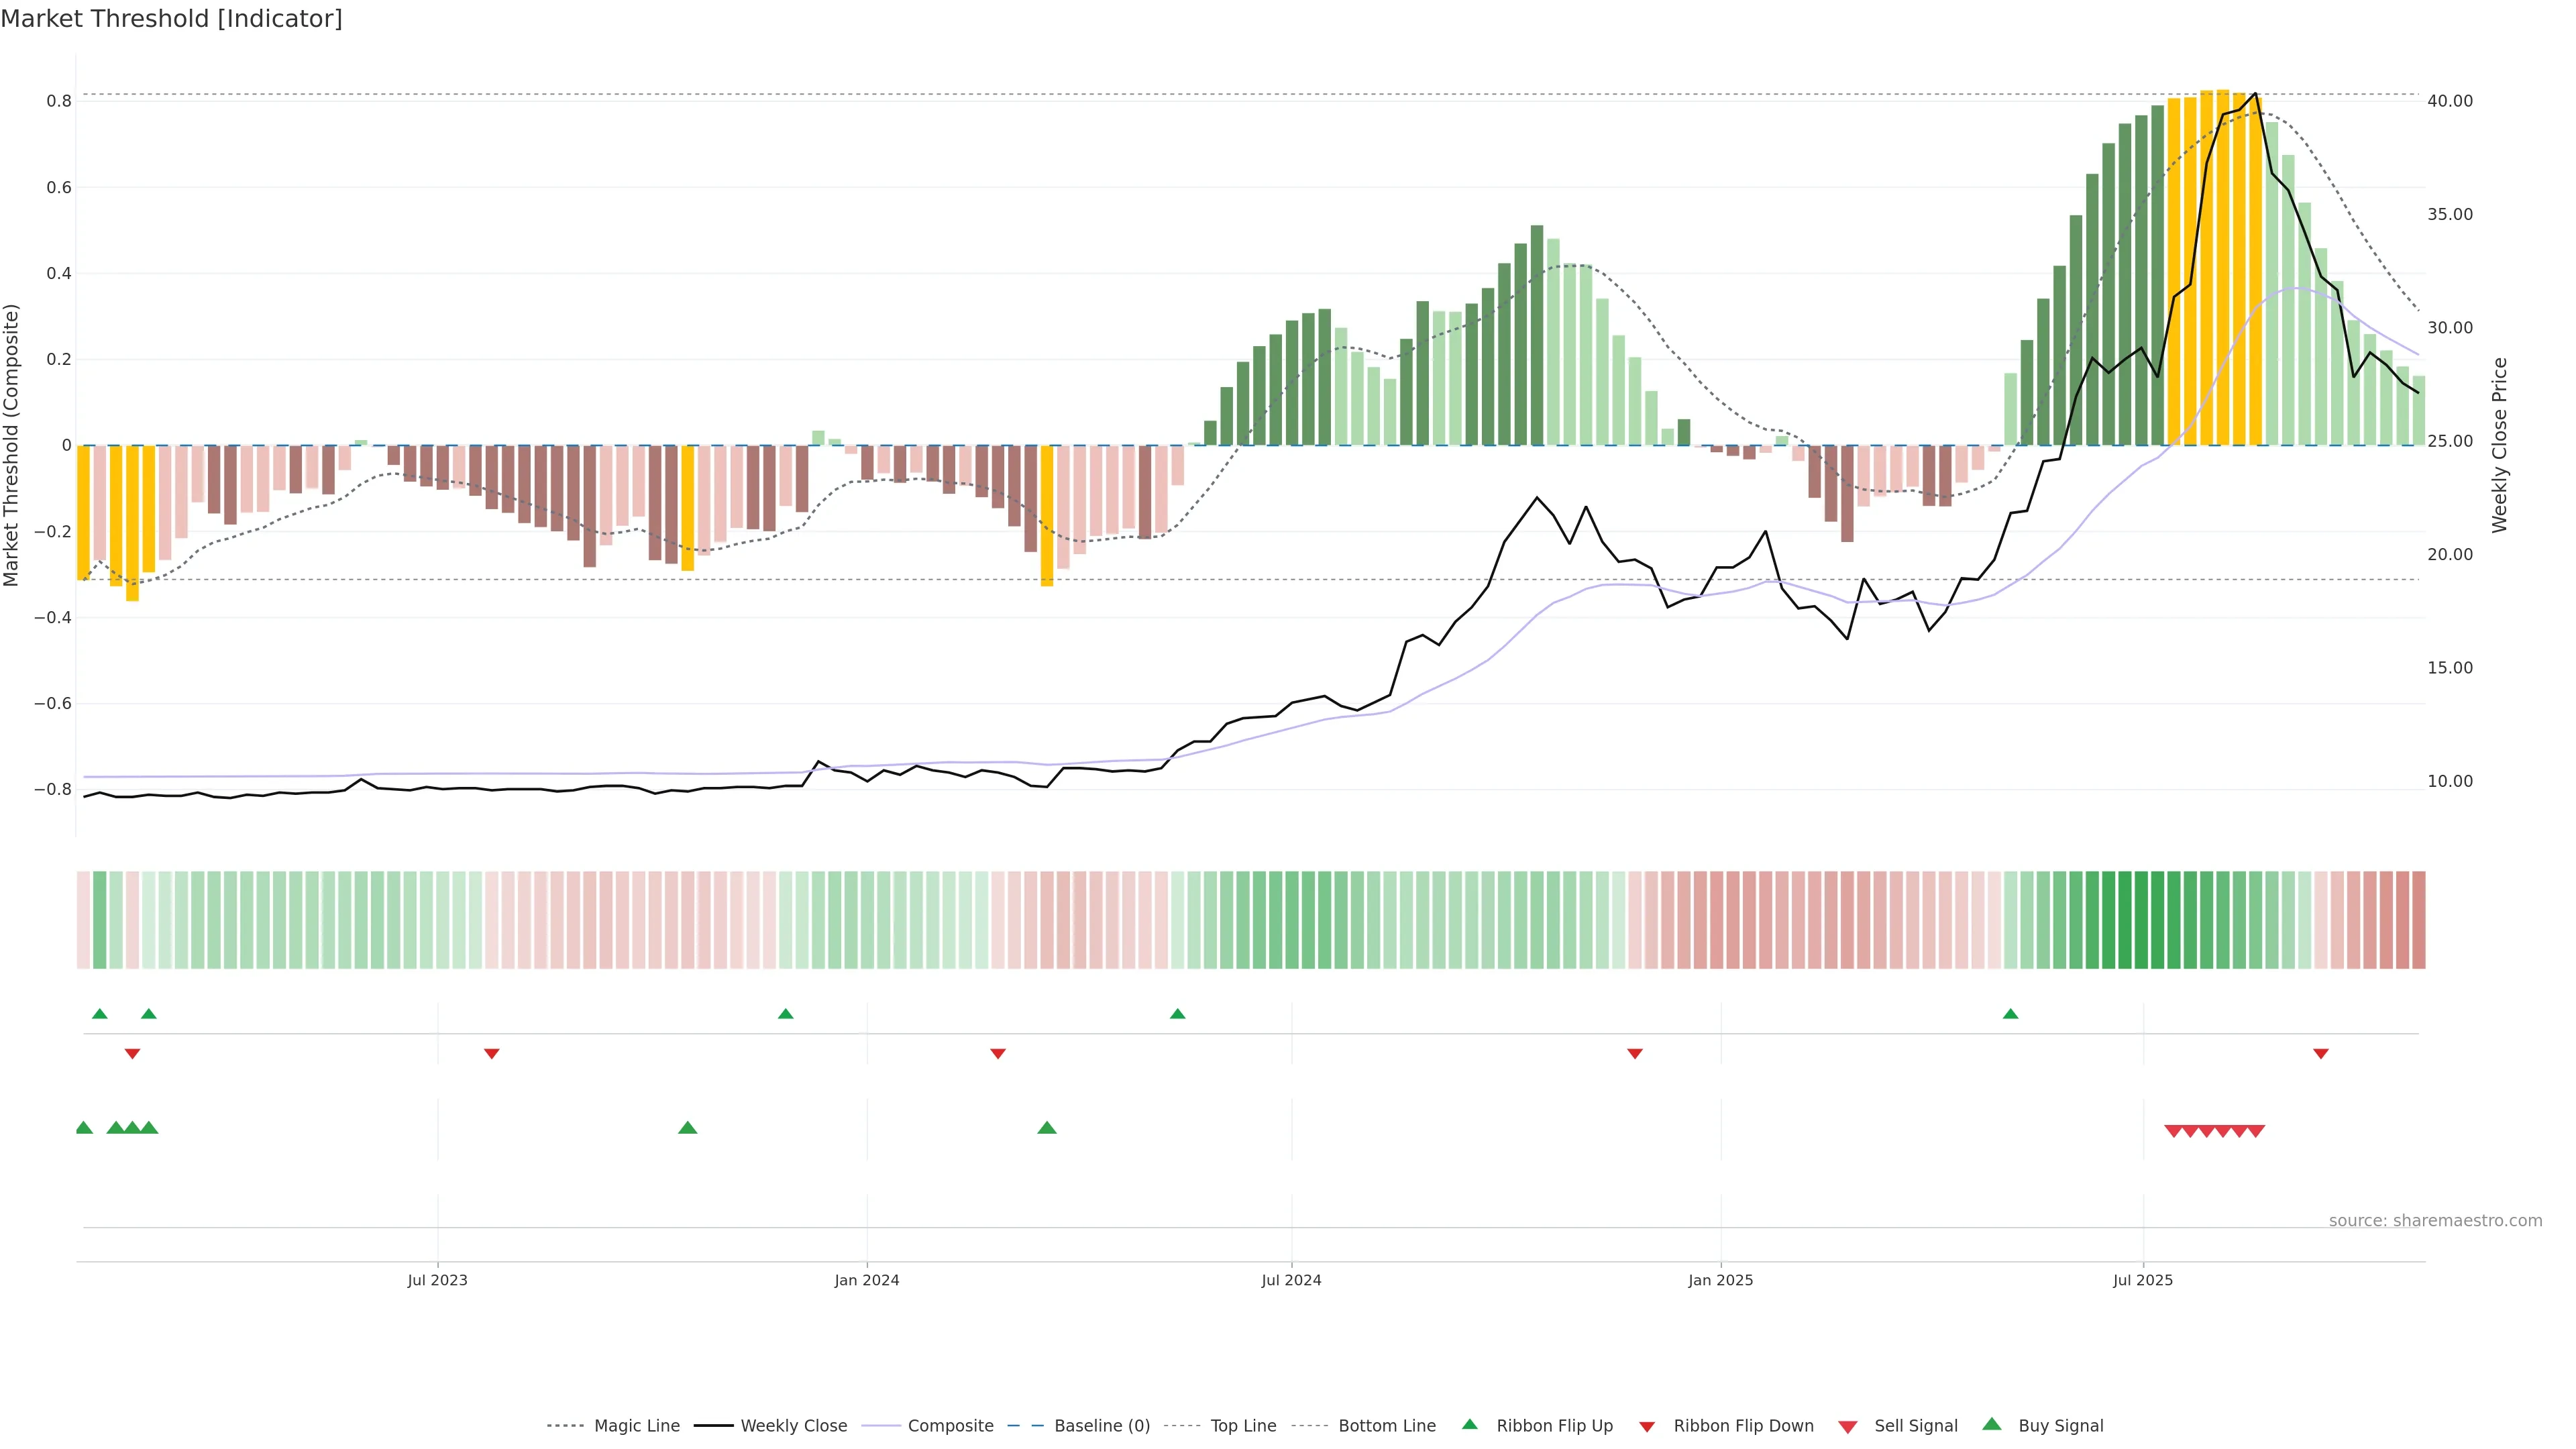
Task: Click the ribbon flip up marker before Jul 2025
Action: point(2011,1014)
